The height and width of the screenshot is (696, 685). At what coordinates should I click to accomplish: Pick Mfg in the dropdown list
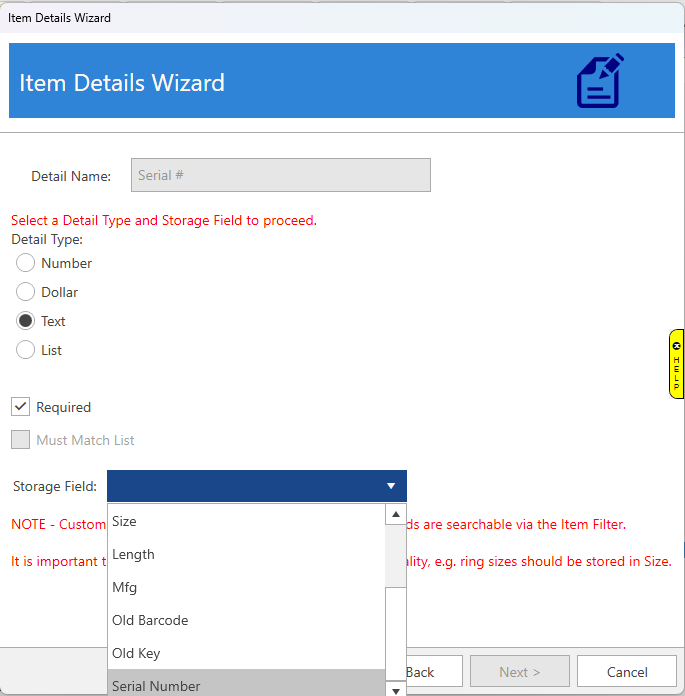click(x=245, y=587)
